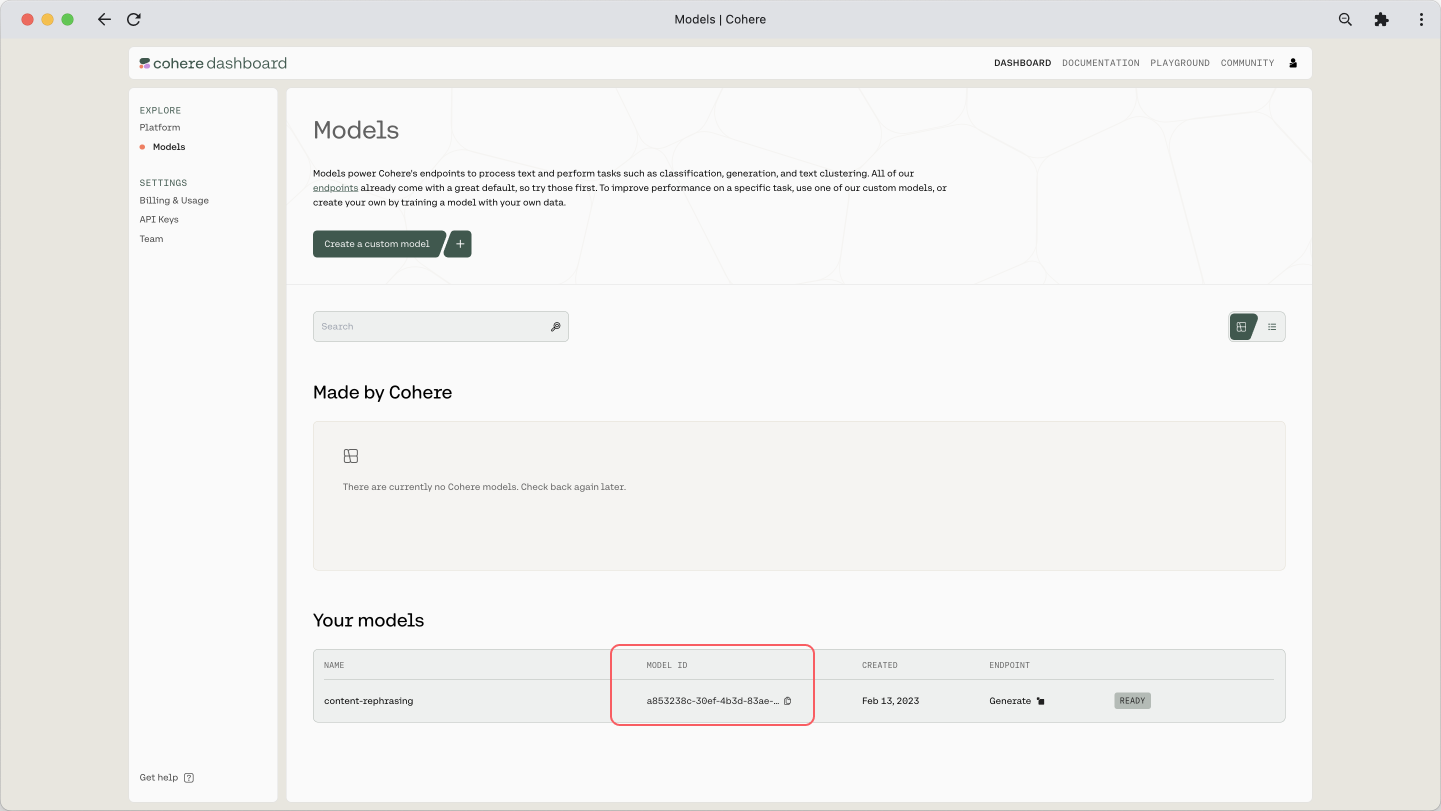Click the no Cohere models message
This screenshot has width=1441, height=811.
pyautogui.click(x=484, y=487)
